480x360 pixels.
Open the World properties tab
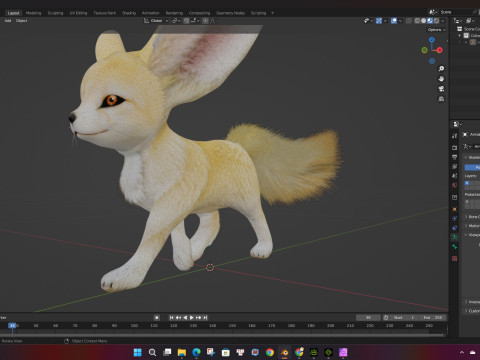tap(455, 185)
